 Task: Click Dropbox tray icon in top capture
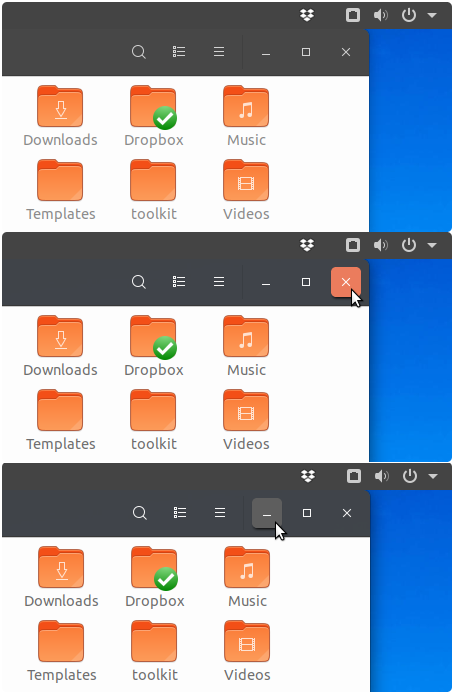[307, 15]
